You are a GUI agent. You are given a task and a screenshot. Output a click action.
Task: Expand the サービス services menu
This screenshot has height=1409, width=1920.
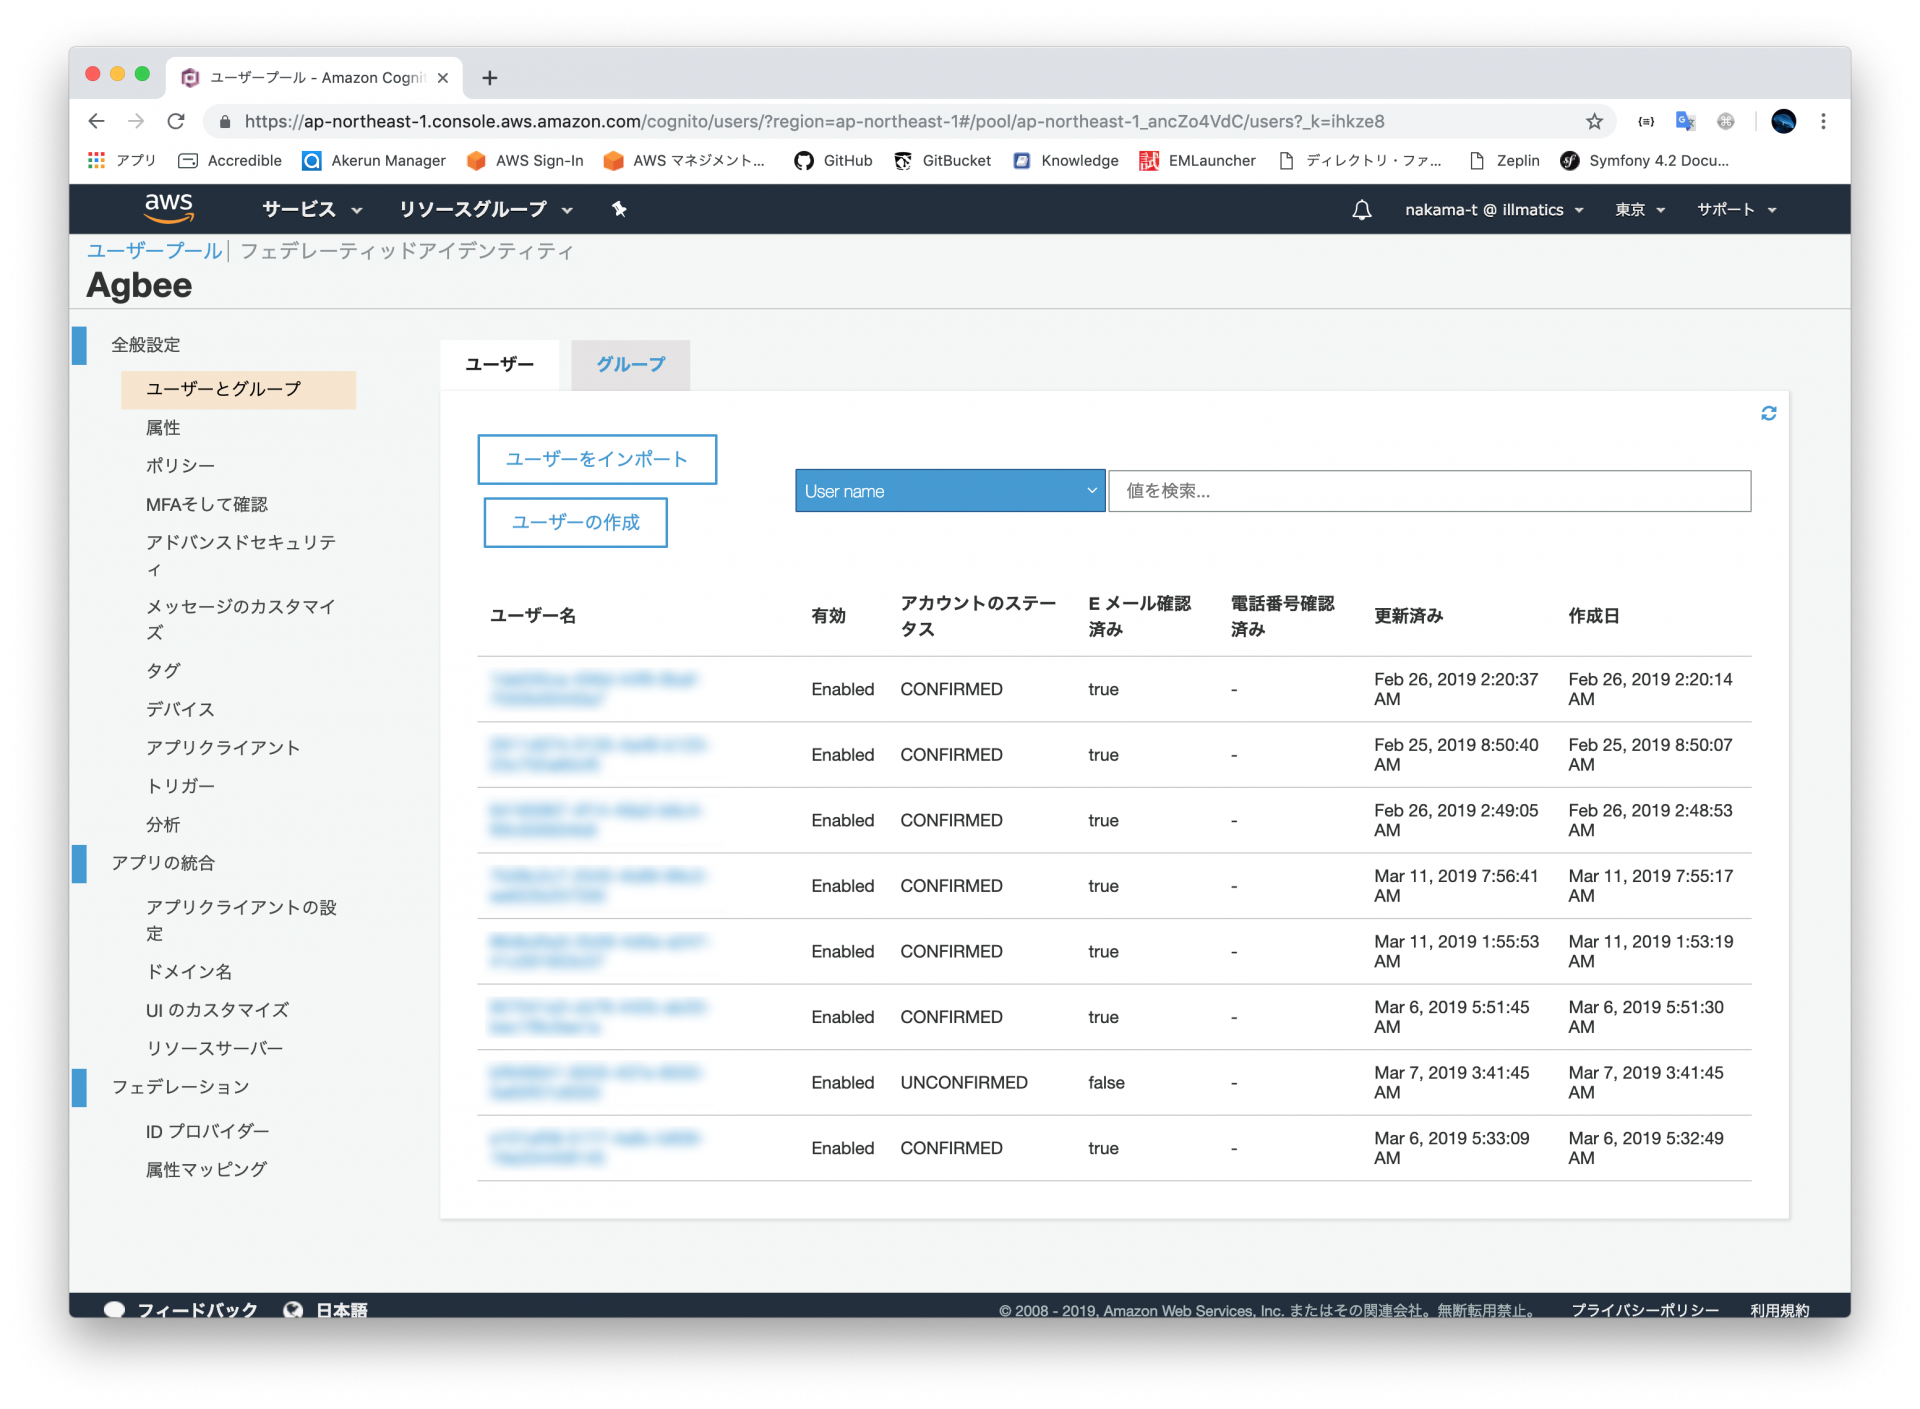click(312, 209)
